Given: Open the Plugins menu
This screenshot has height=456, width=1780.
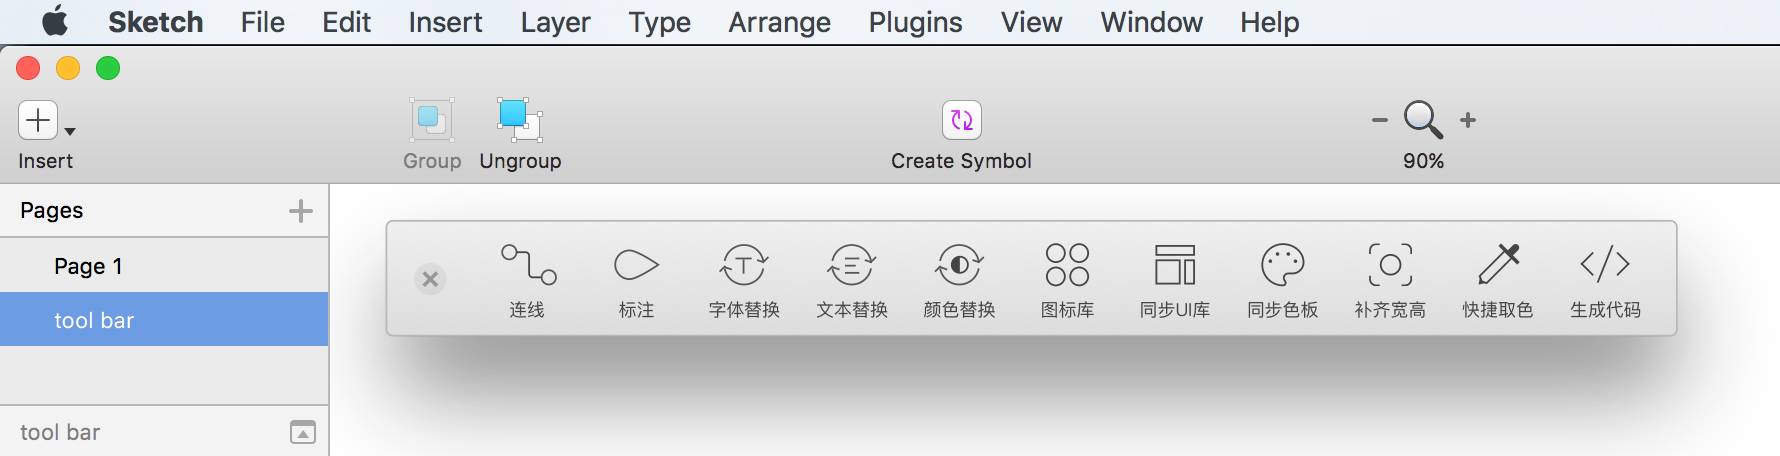Looking at the screenshot, I should (915, 22).
